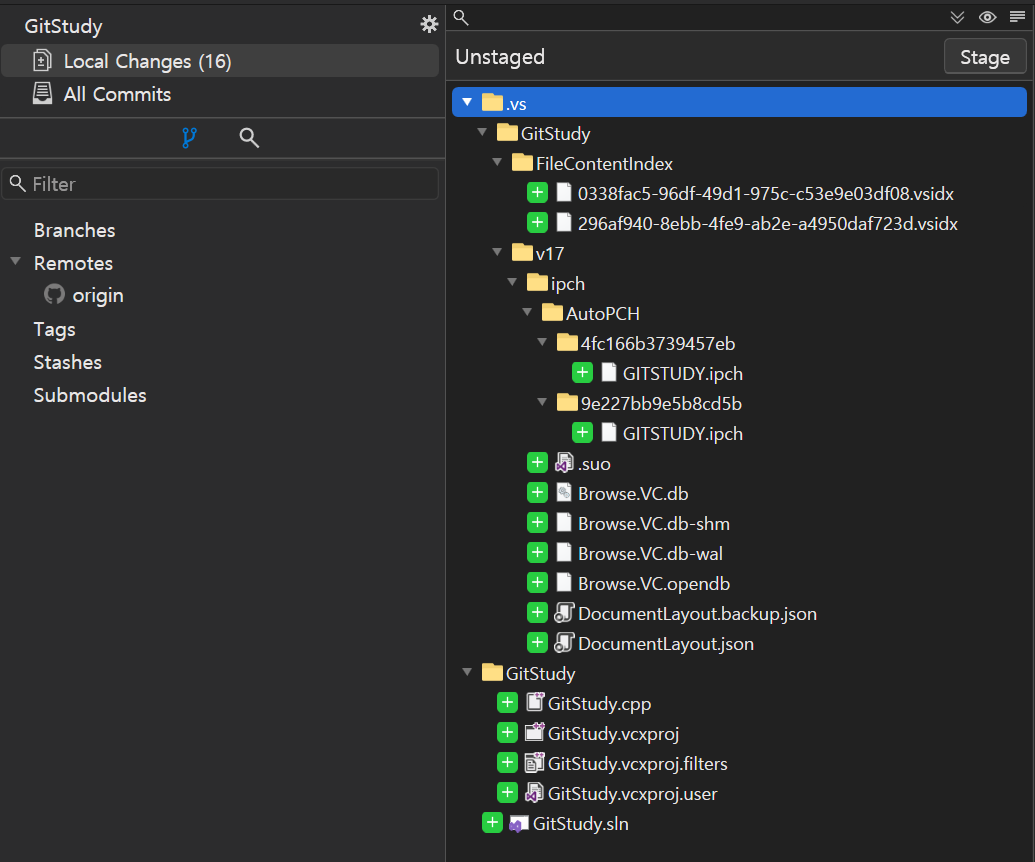This screenshot has width=1035, height=862.
Task: Stage GitStudy.vcxproj.filters plus icon
Action: [x=508, y=763]
